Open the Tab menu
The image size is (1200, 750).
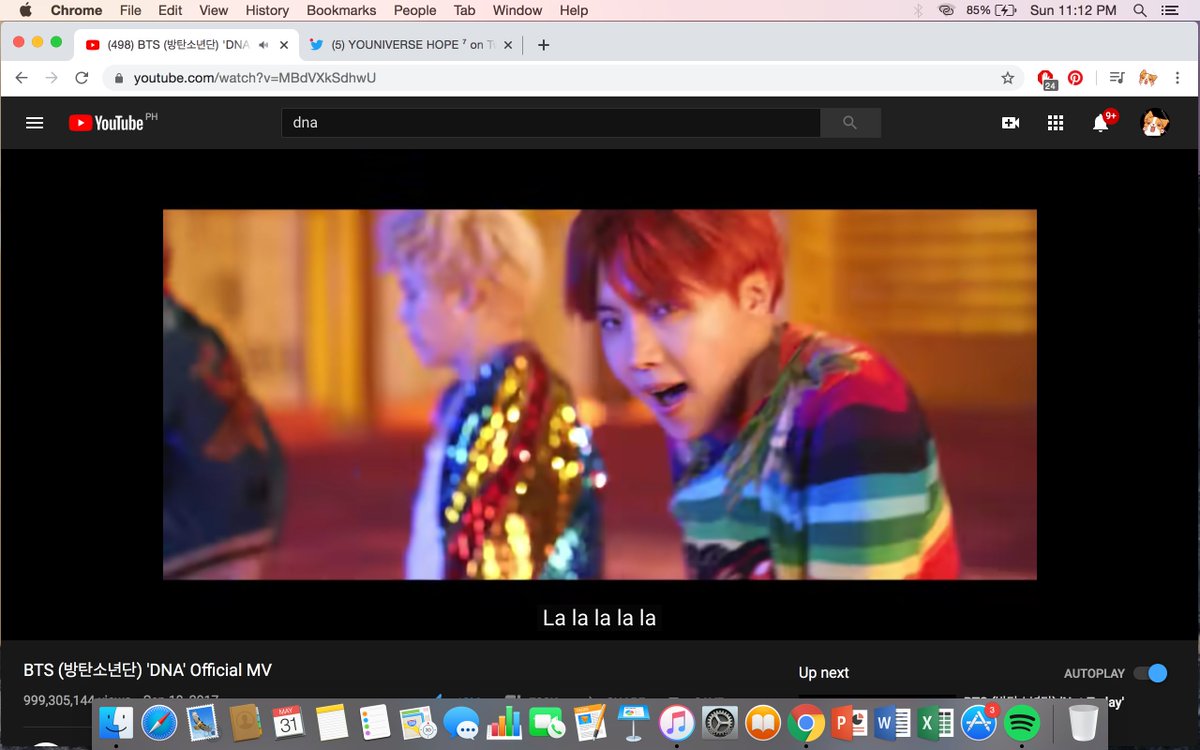point(464,10)
